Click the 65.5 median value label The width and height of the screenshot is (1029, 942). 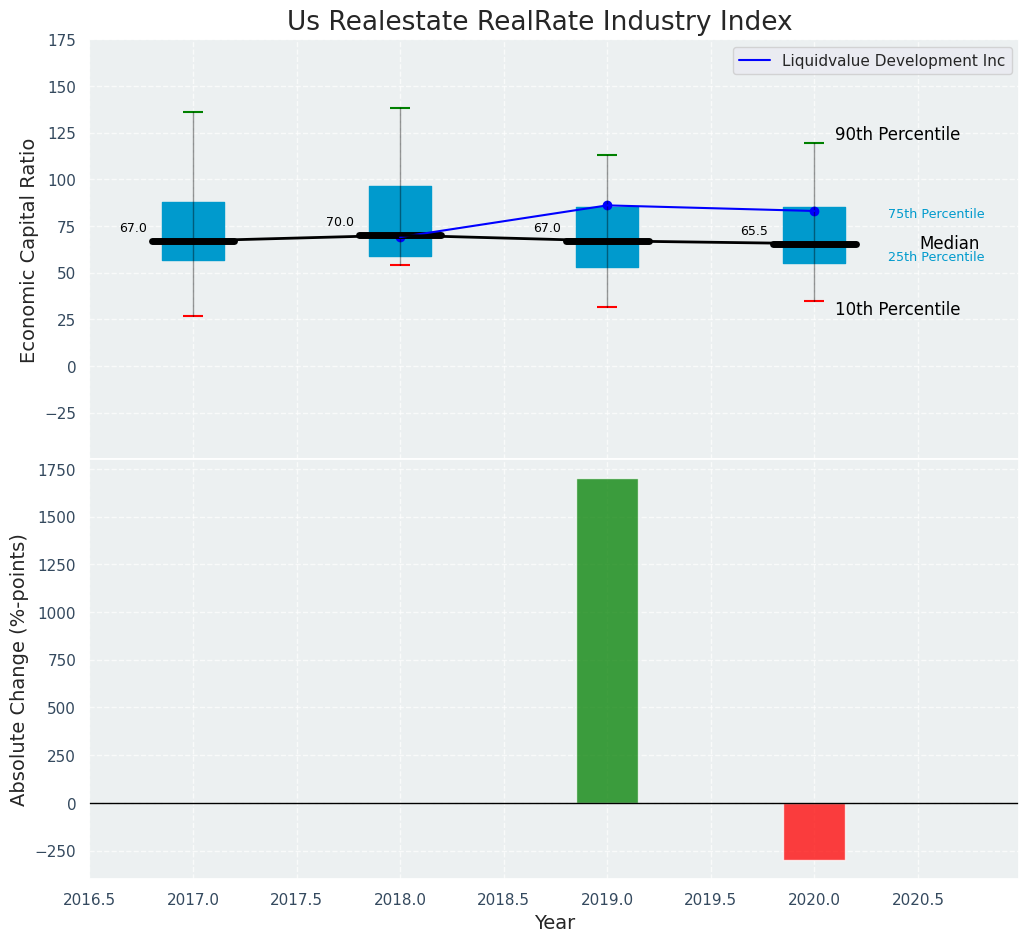click(x=754, y=231)
